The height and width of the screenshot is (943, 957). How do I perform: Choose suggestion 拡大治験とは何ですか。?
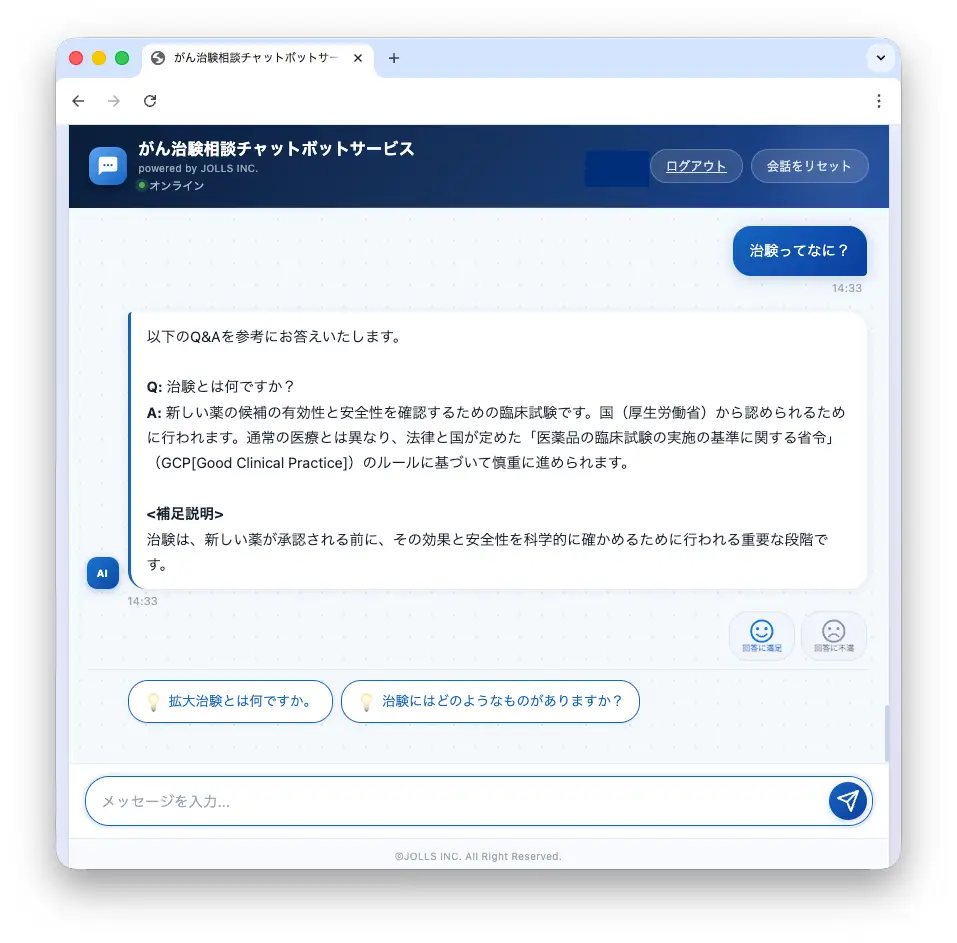pos(230,701)
